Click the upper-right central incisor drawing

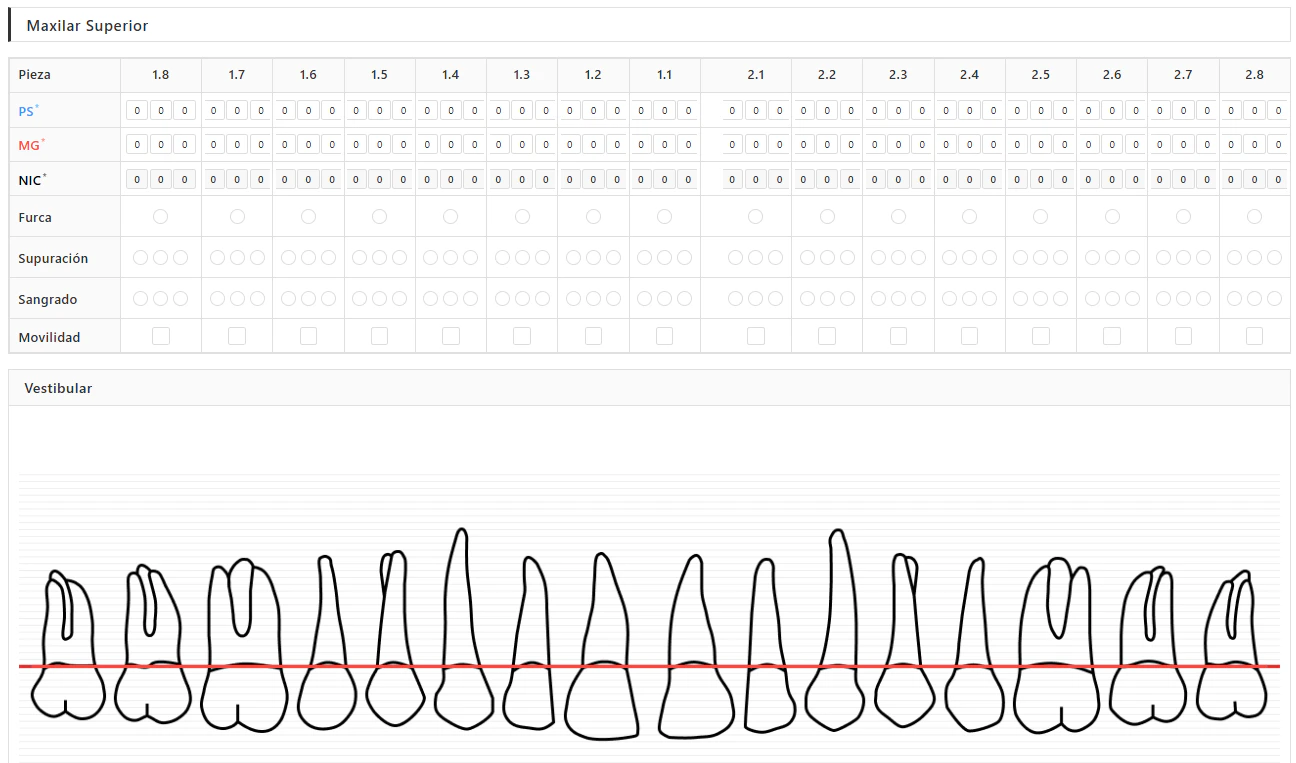(601, 645)
